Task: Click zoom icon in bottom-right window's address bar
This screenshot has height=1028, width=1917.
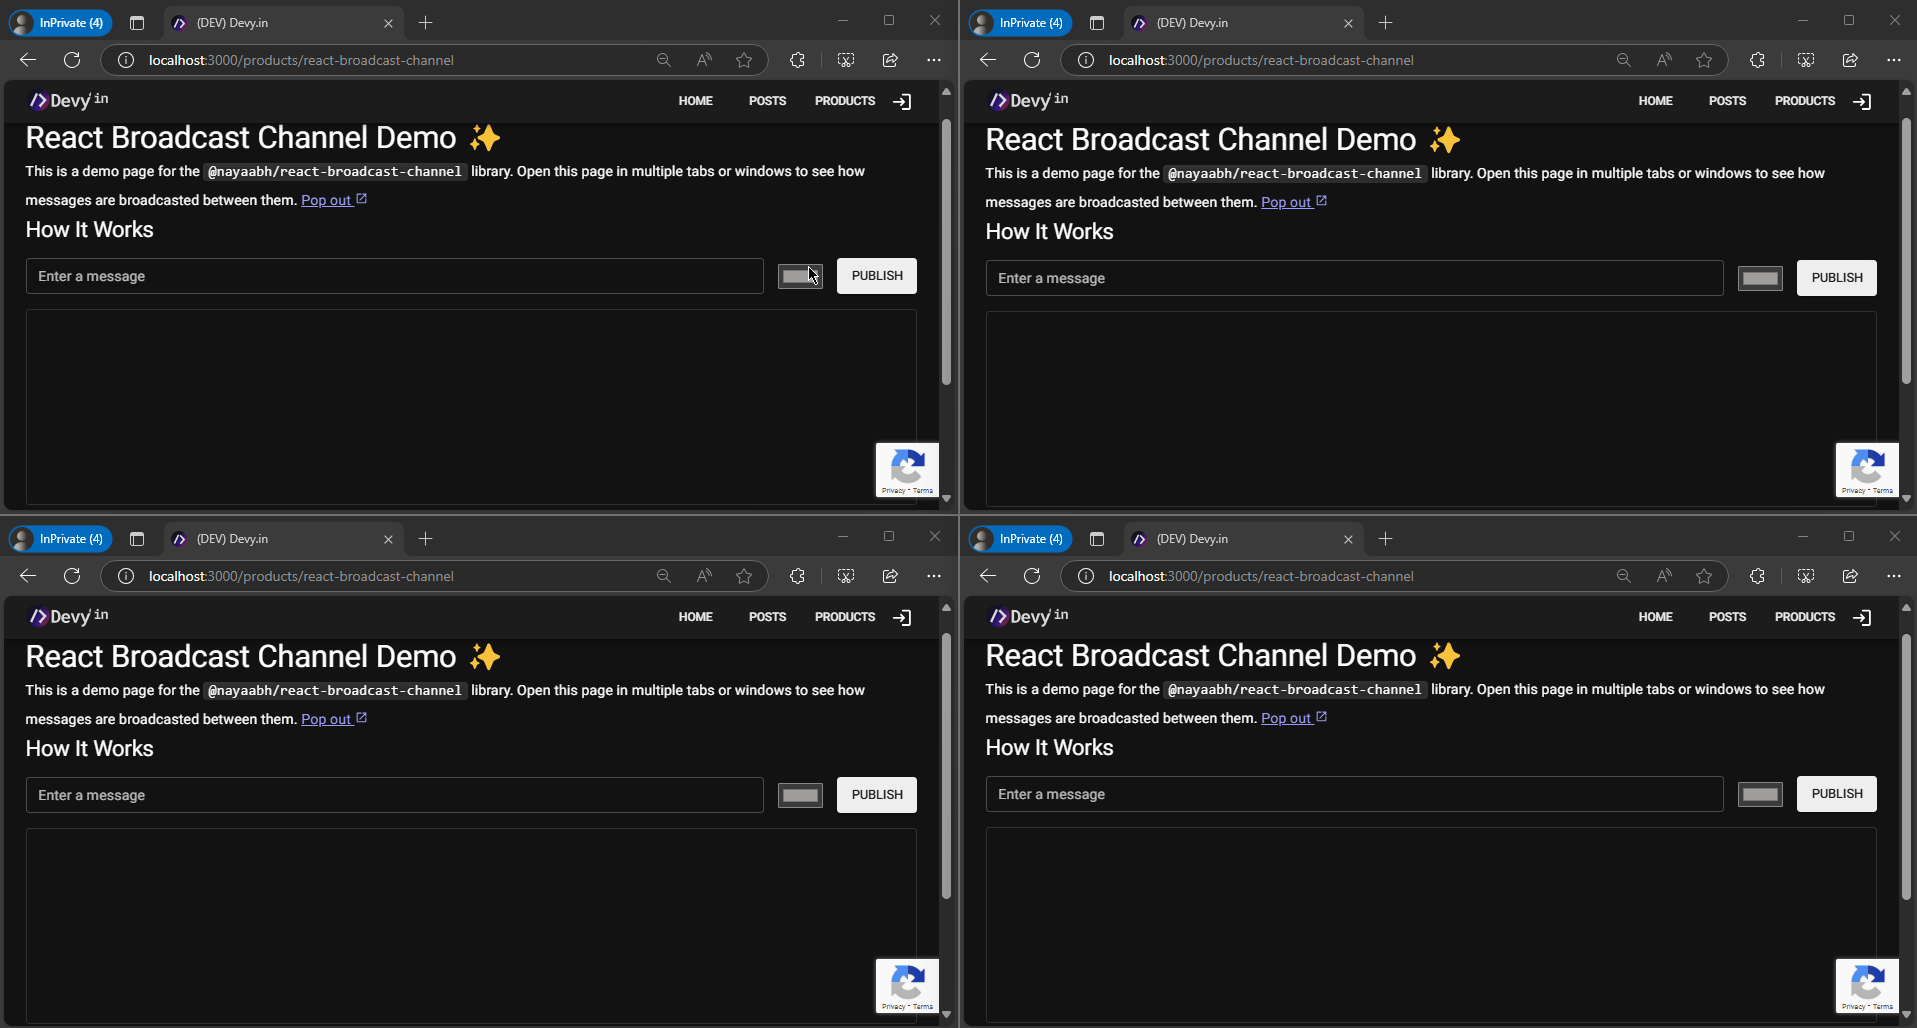Action: coord(1623,576)
